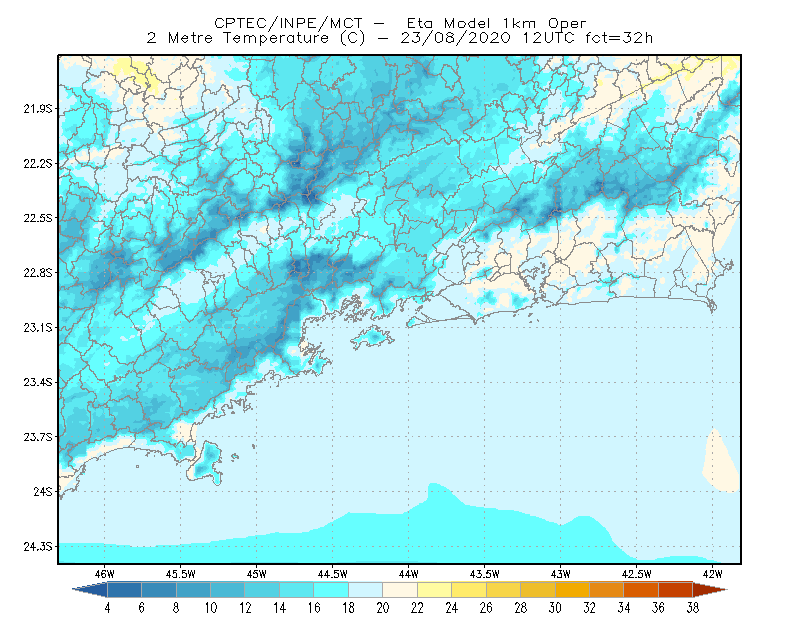The width and height of the screenshot is (800, 618).
Task: Click the colorbar value label 38
Action: [x=692, y=608]
